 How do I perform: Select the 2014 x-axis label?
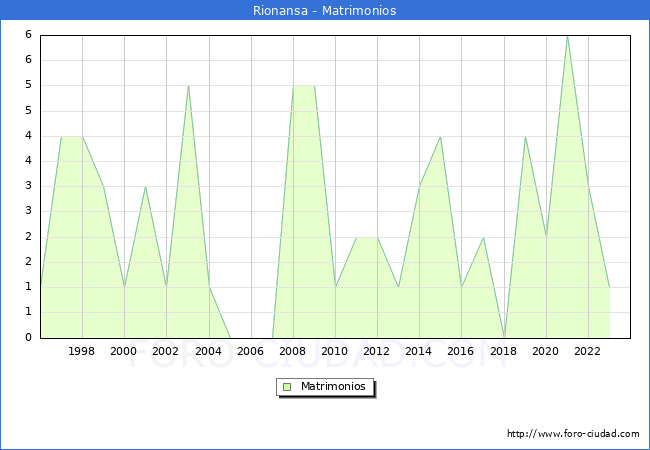coord(418,351)
